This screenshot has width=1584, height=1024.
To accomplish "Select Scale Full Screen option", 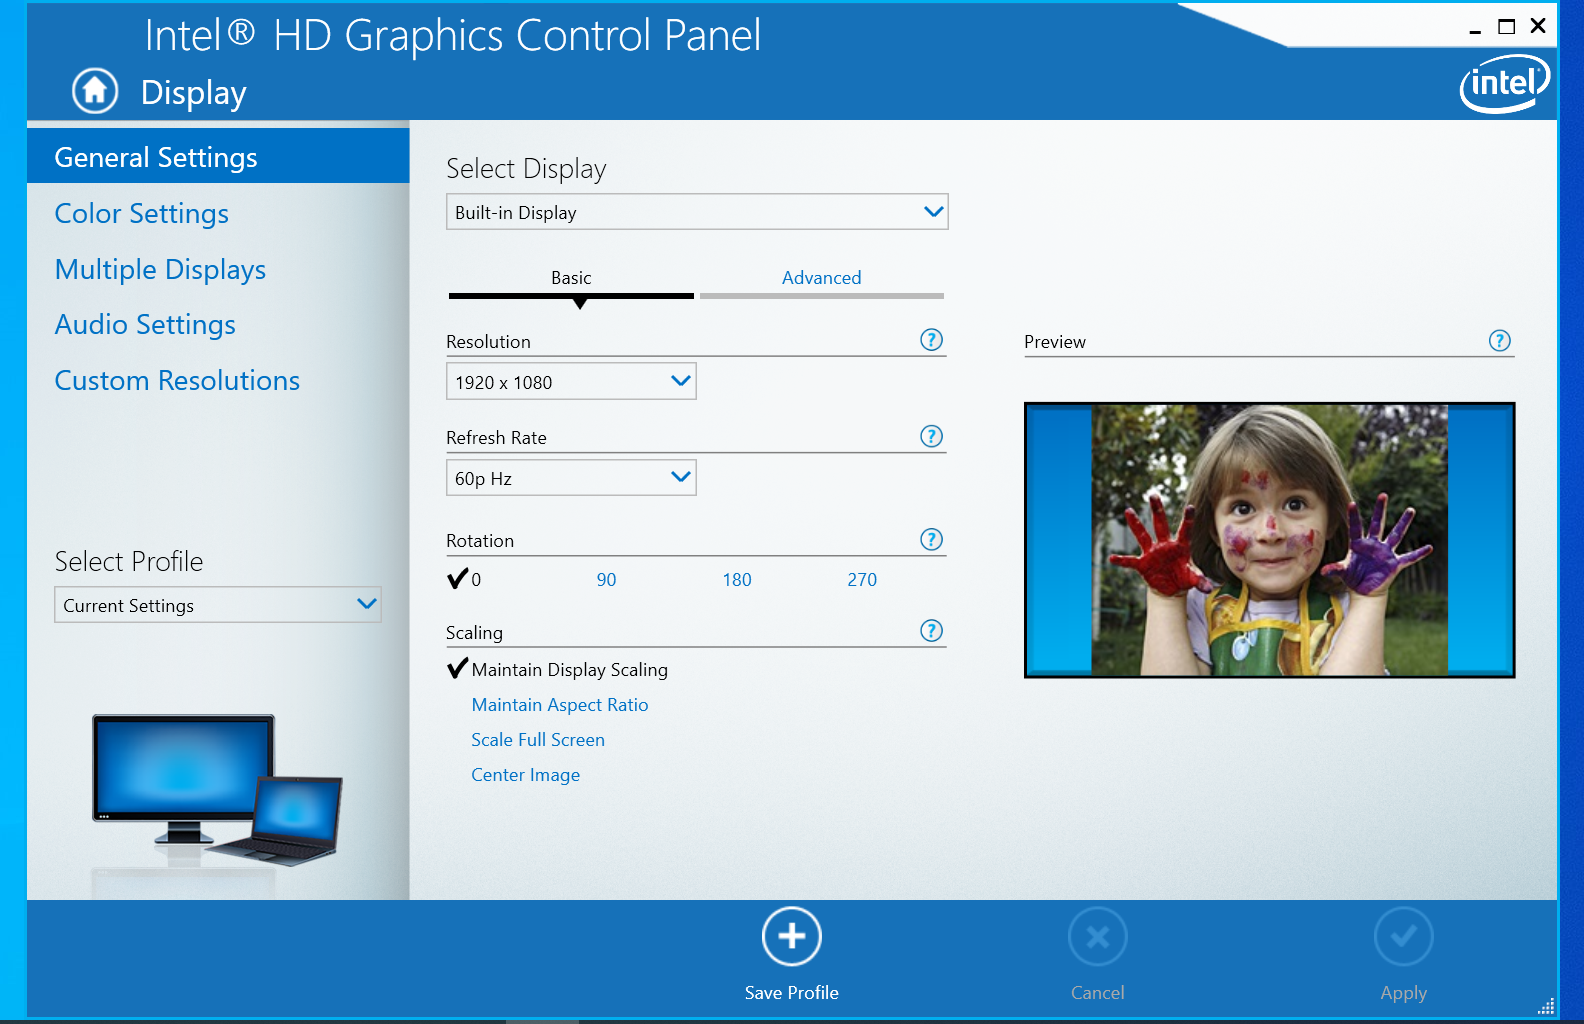I will [538, 740].
